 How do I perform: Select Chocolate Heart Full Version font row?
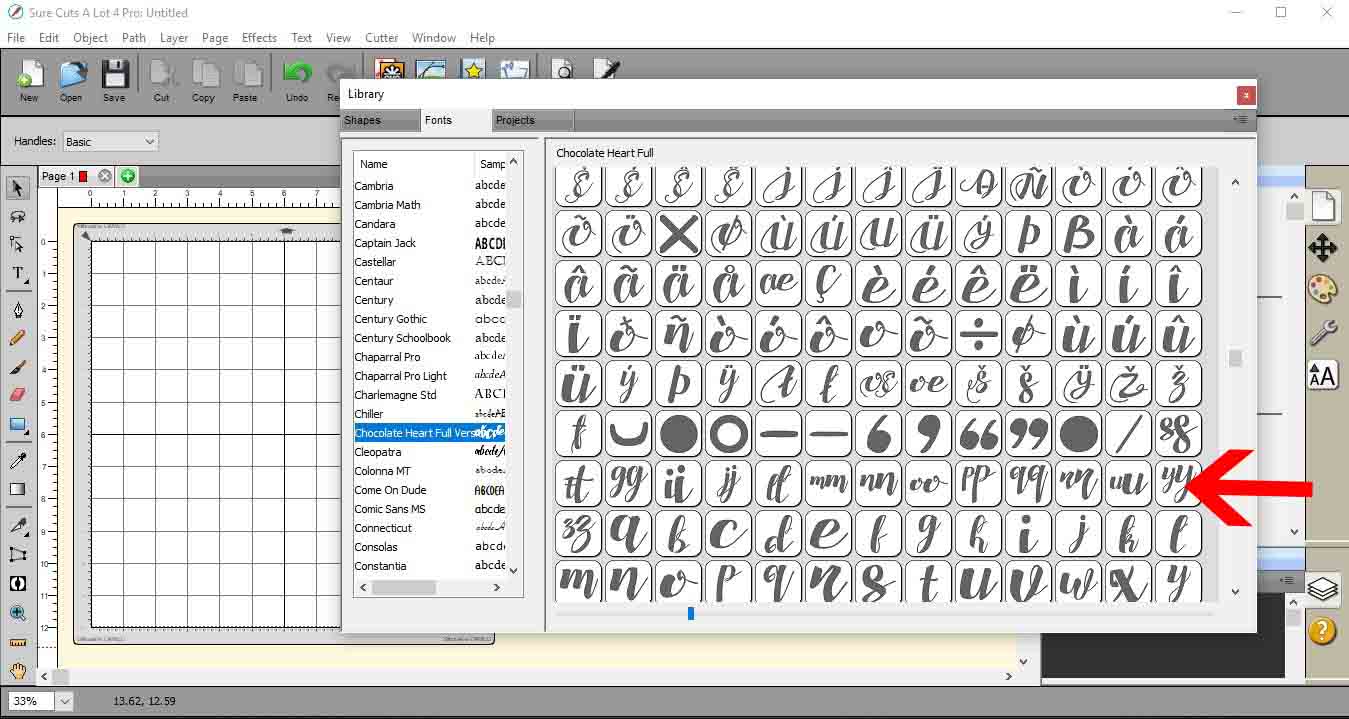coord(430,433)
